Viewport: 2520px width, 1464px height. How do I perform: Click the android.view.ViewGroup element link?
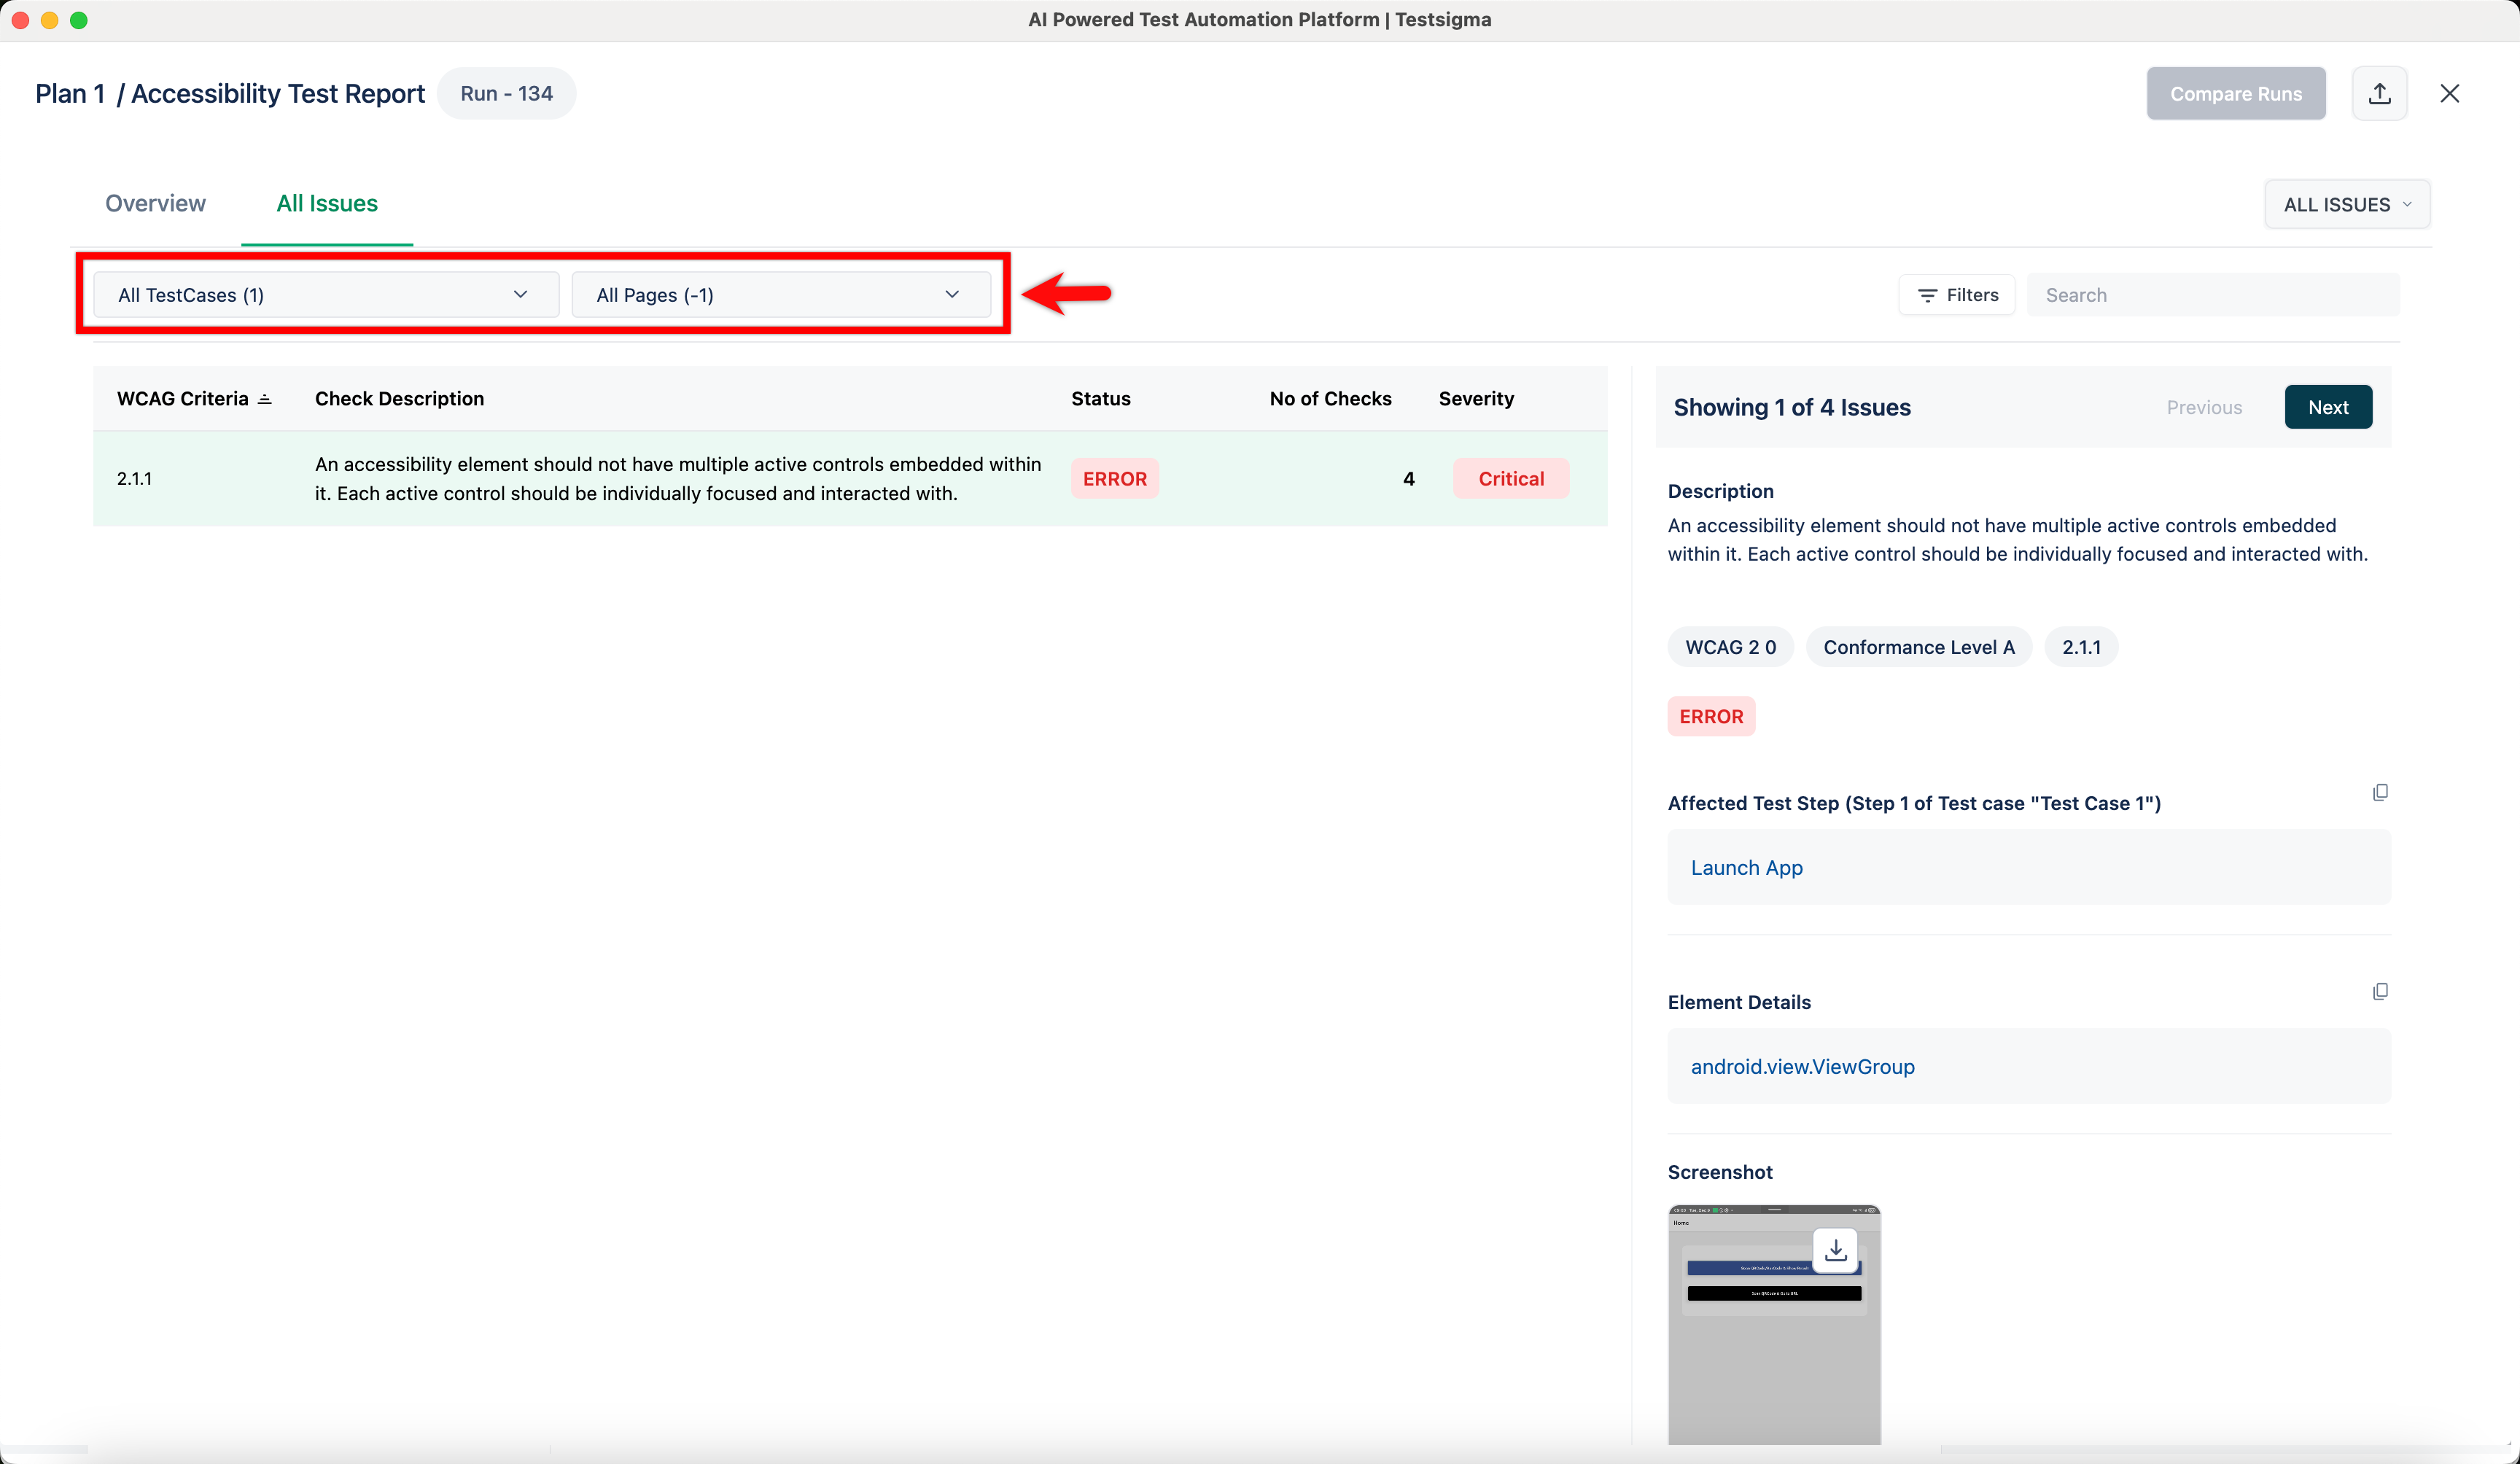1802,1066
